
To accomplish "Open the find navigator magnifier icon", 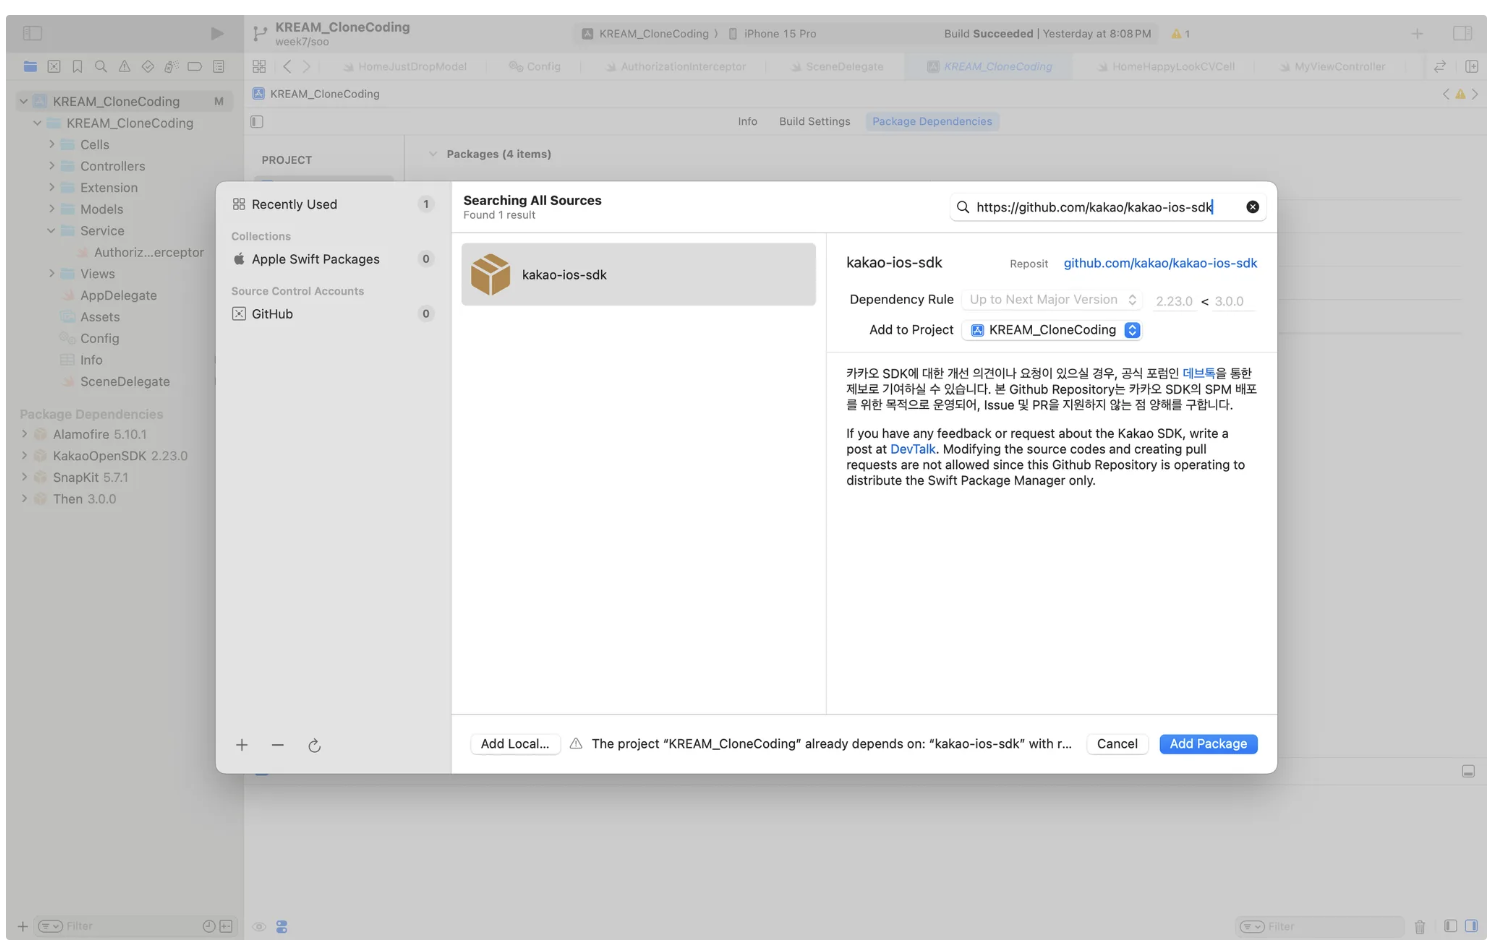I will [101, 67].
